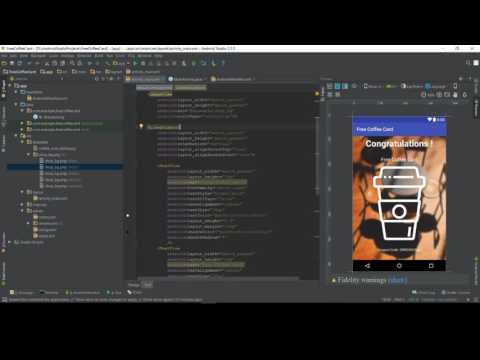Click the Open folder toolbar icon
The image size is (480, 360).
click(x=4, y=63)
